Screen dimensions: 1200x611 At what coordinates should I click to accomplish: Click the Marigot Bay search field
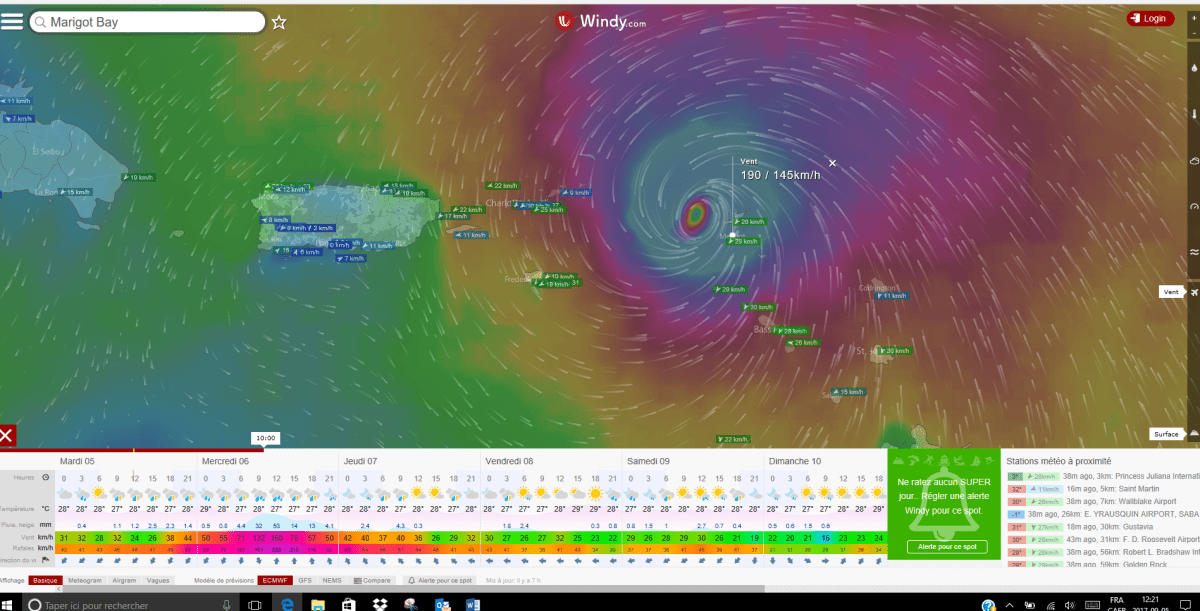150,22
